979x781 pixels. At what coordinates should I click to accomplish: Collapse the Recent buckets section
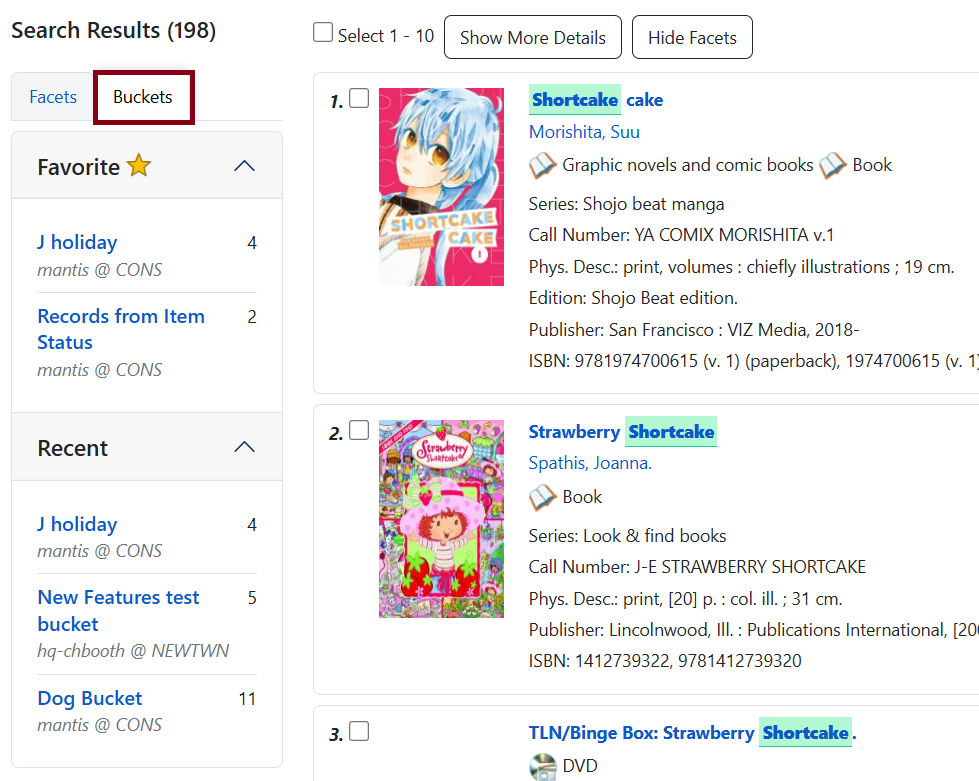pyautogui.click(x=244, y=447)
